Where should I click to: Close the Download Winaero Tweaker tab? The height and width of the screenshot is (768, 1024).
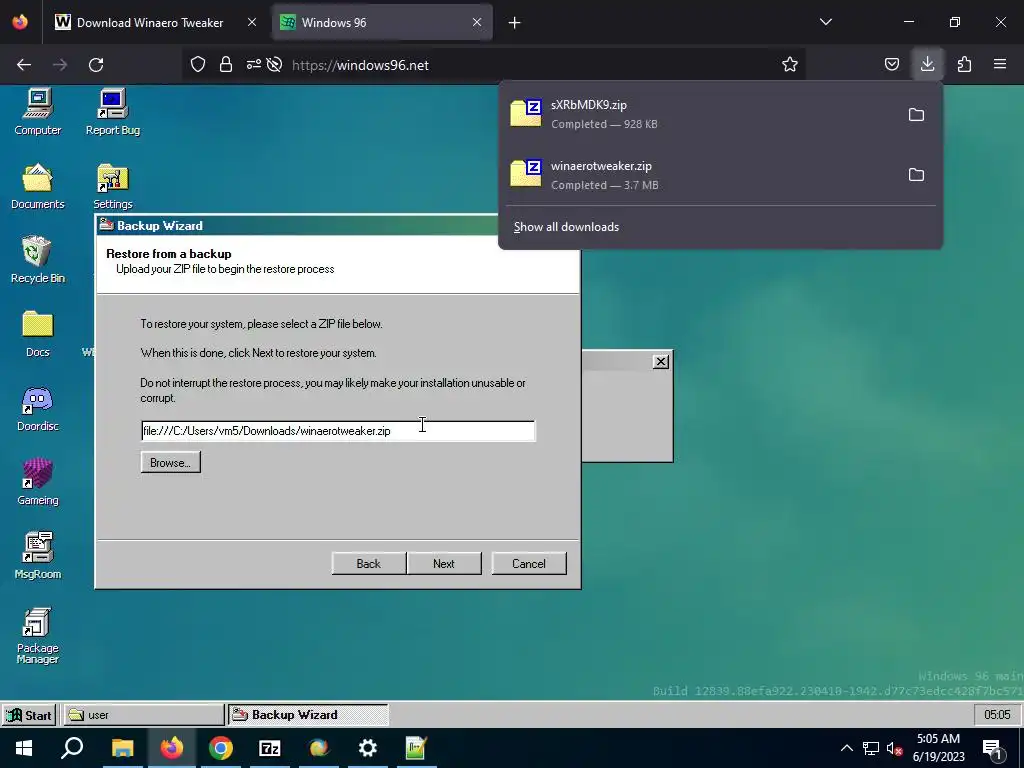(x=251, y=22)
